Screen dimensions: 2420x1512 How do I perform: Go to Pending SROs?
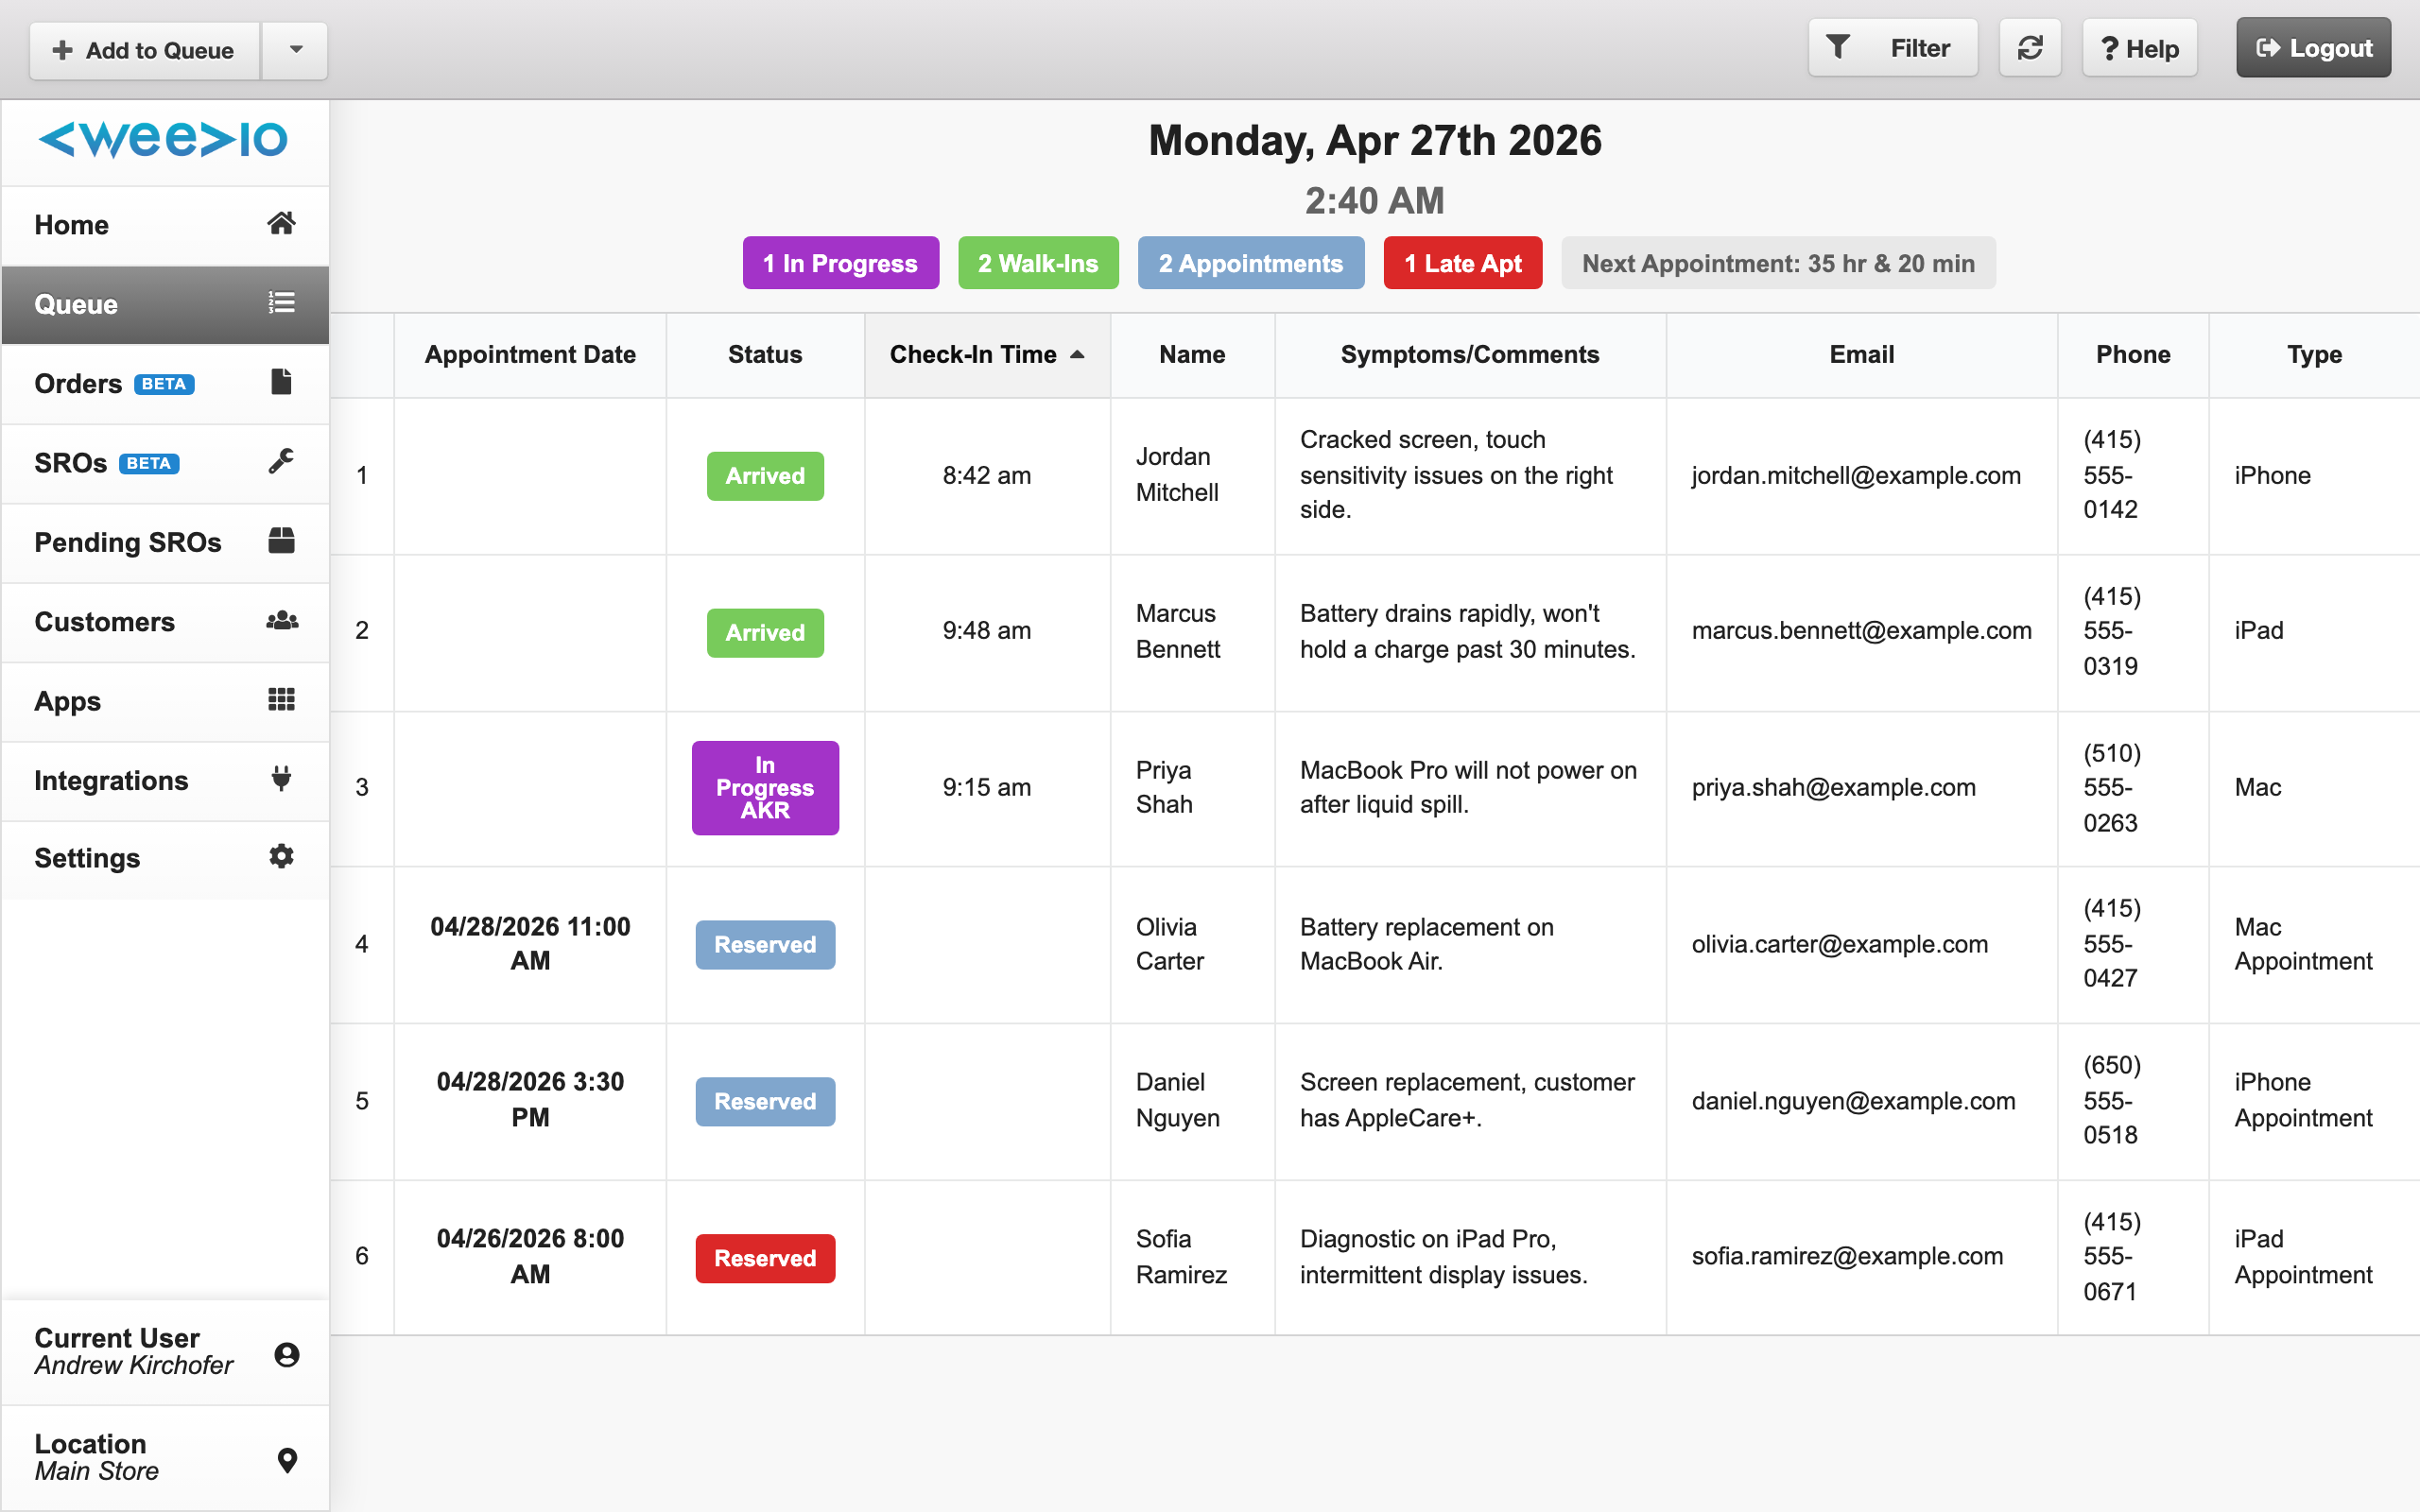[165, 542]
